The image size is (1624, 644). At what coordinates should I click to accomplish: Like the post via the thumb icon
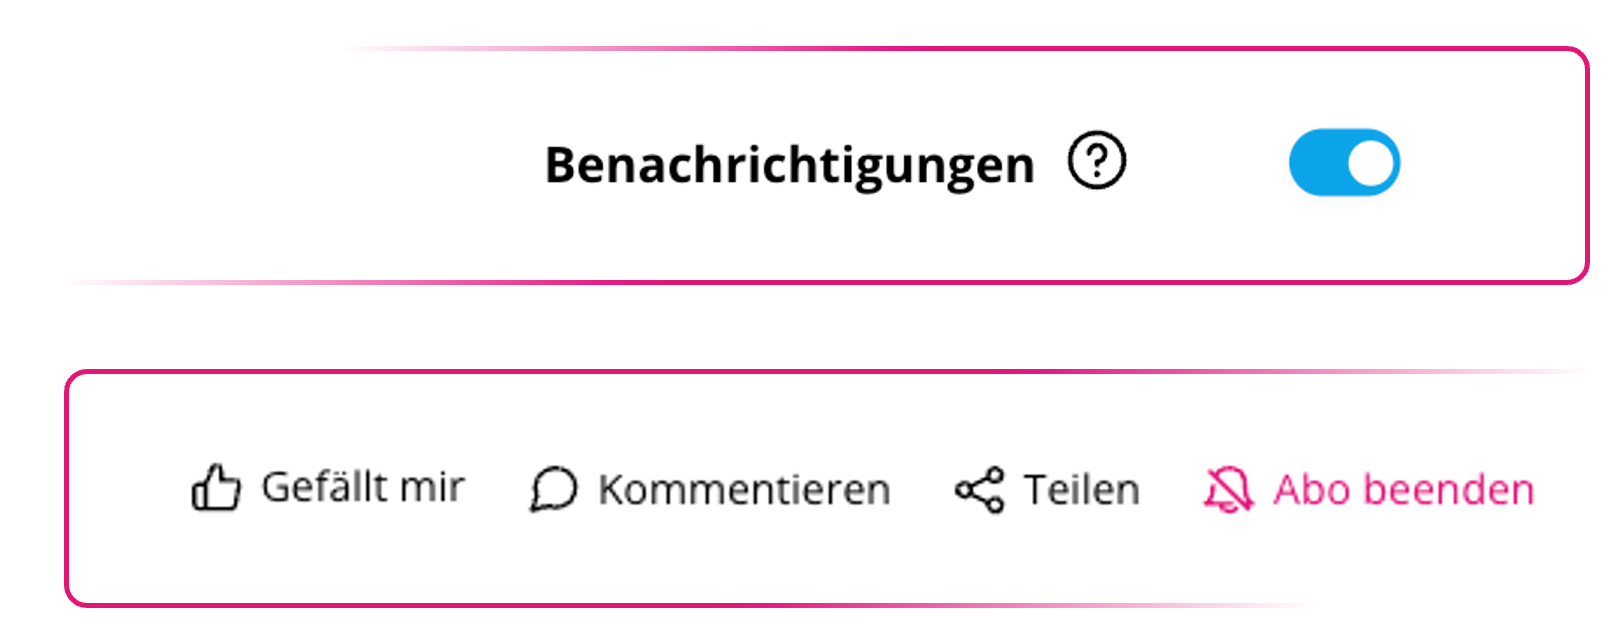(216, 489)
